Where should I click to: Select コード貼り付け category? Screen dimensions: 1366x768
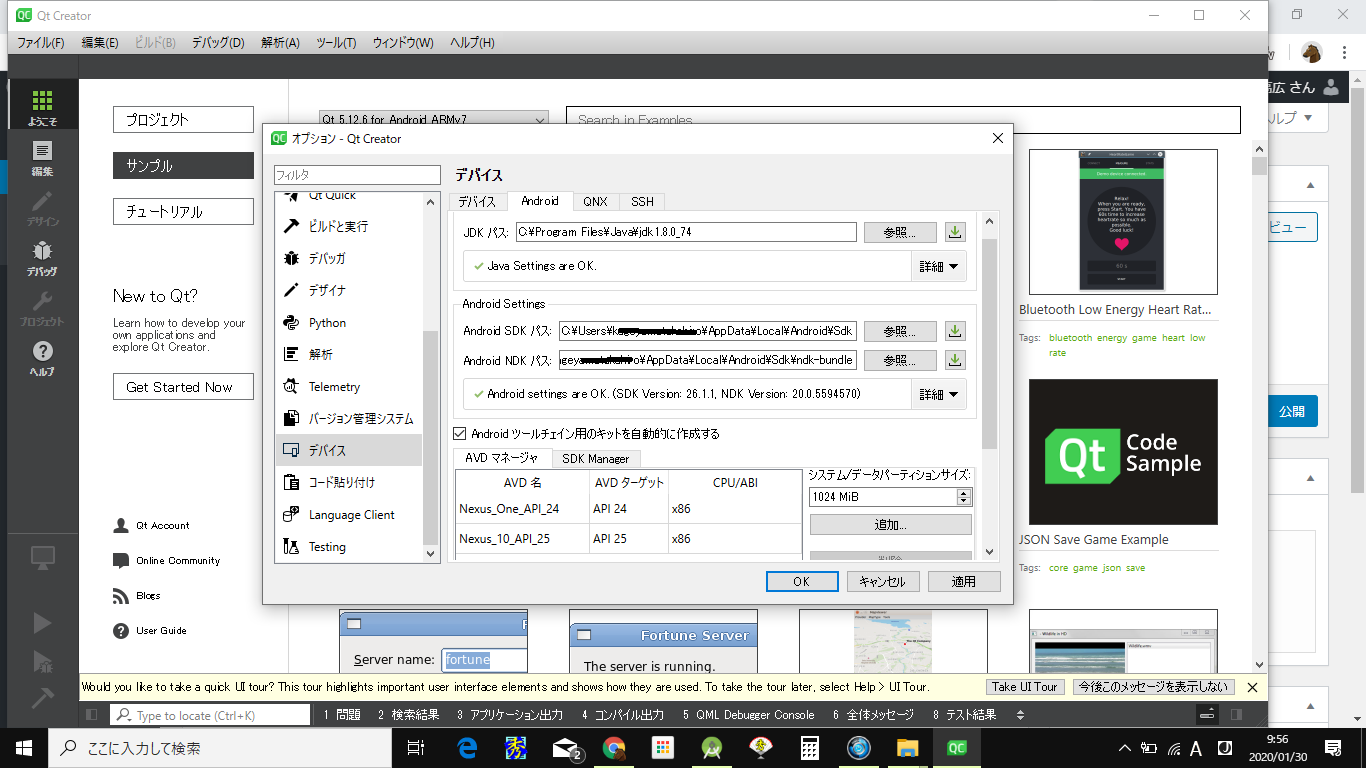[349, 483]
